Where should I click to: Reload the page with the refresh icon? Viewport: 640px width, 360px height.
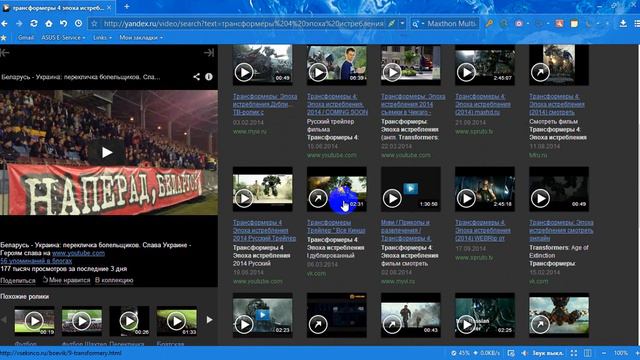34,24
